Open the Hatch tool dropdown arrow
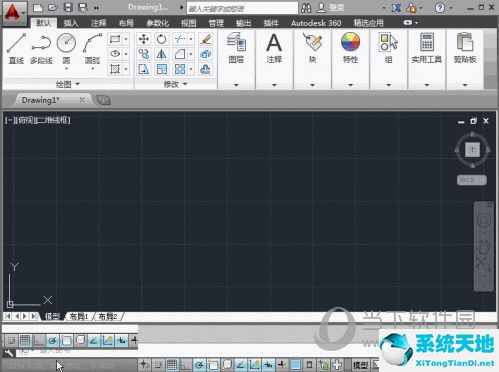499x372 pixels. [126, 69]
